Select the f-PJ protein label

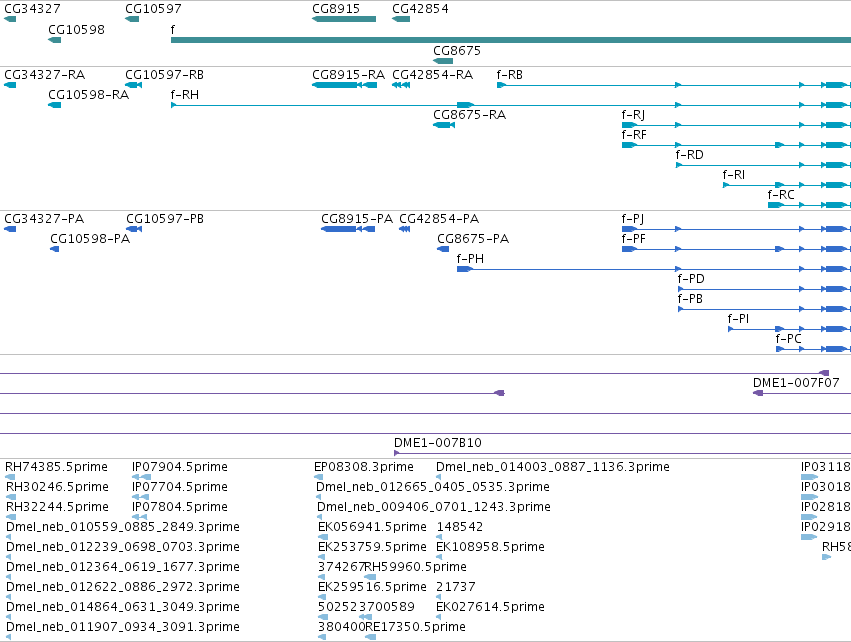pyautogui.click(x=632, y=219)
